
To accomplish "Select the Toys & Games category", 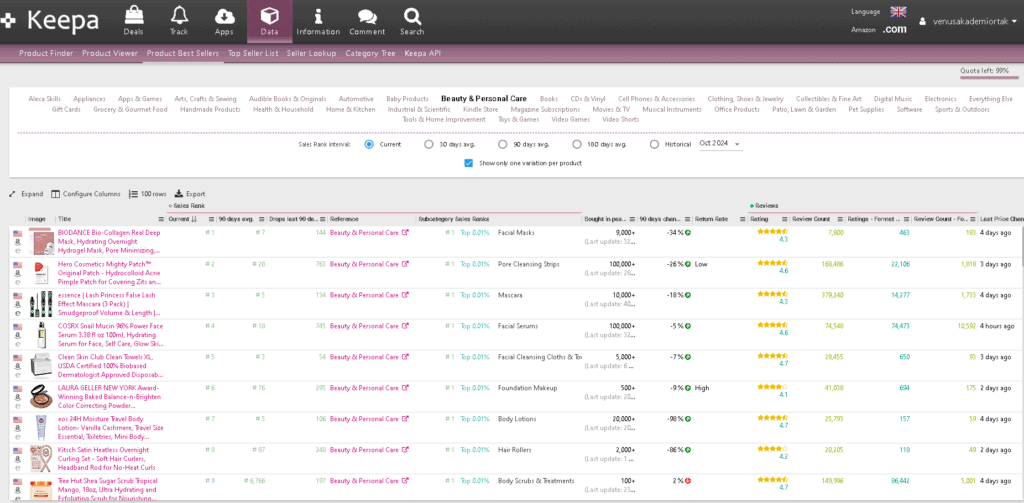I will click(518, 120).
